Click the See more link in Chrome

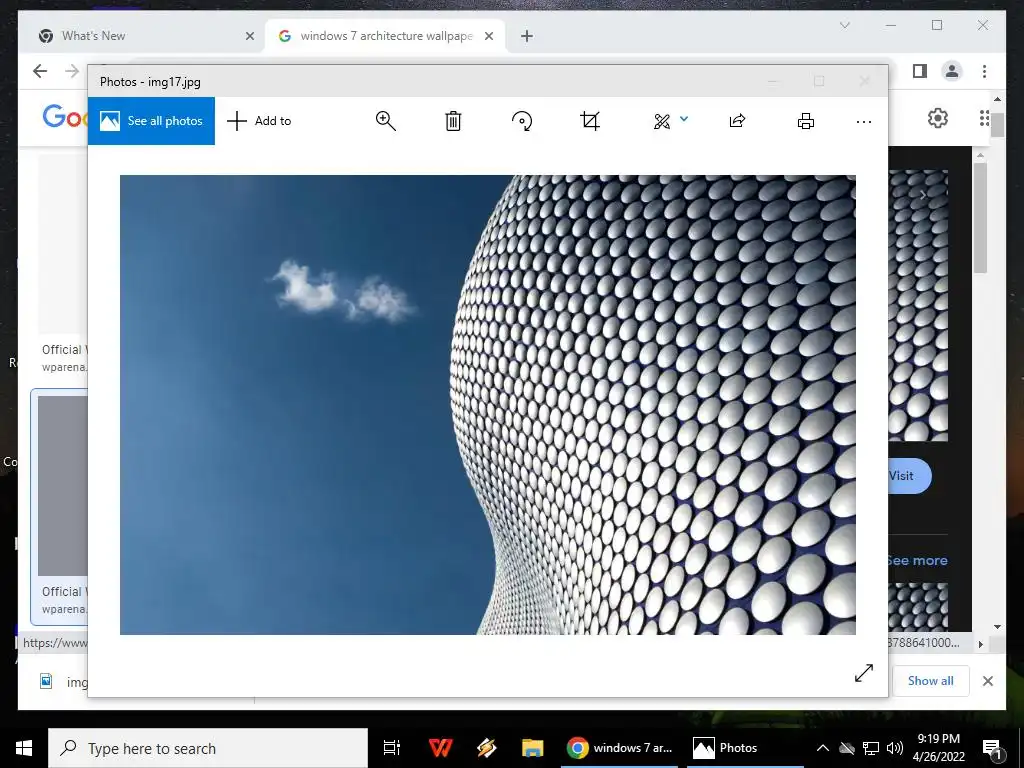click(x=918, y=560)
